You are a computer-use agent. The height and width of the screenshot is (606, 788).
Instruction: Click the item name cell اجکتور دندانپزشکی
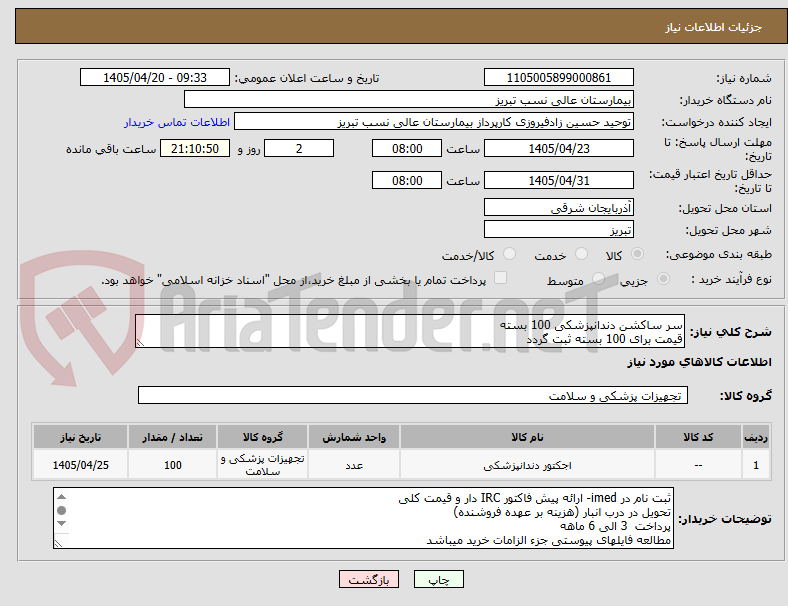coord(527,465)
